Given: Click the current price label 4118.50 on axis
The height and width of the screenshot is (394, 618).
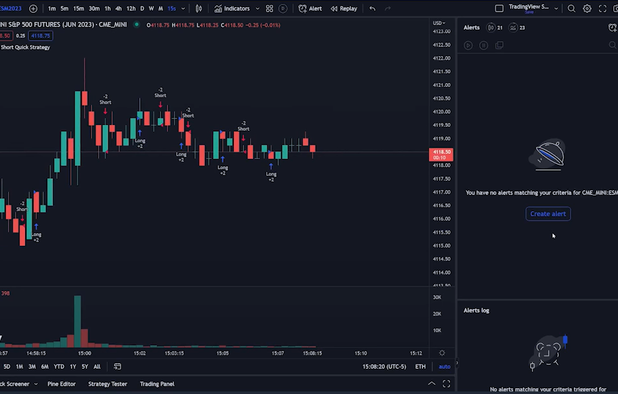Looking at the screenshot, I should [441, 154].
